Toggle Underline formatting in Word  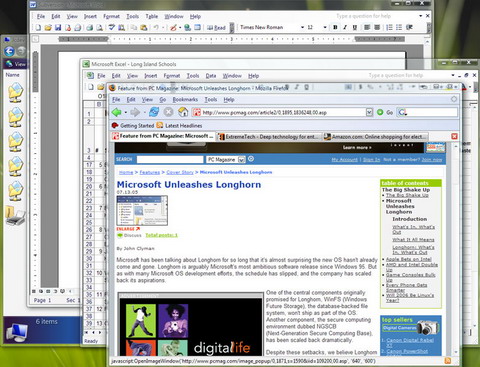[x=355, y=27]
